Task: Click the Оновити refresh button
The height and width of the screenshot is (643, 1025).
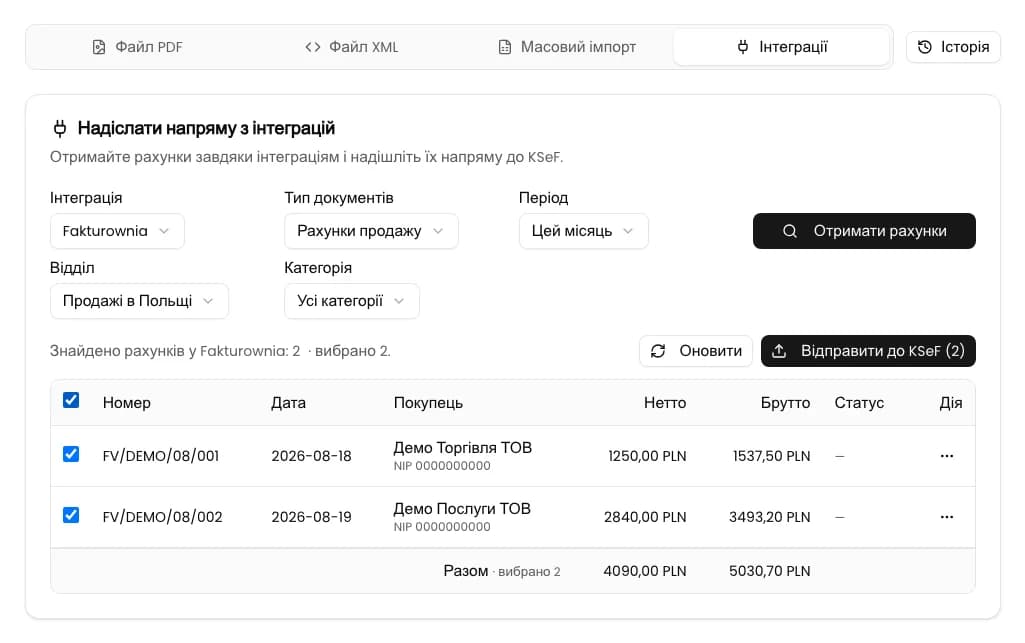Action: coord(696,351)
